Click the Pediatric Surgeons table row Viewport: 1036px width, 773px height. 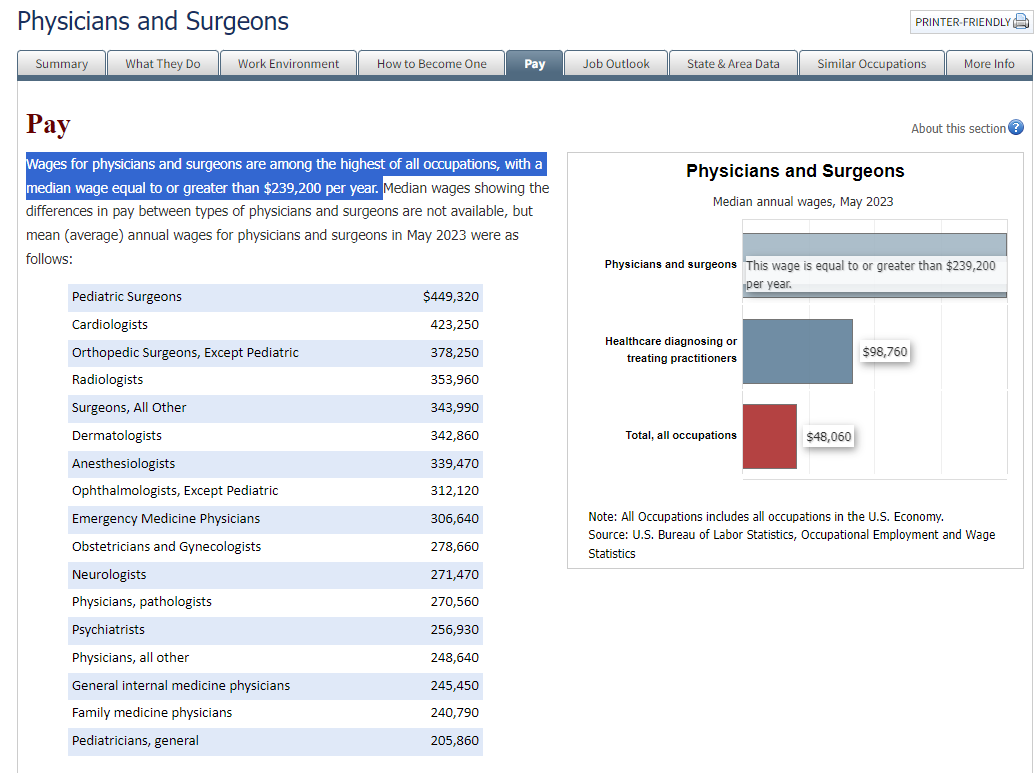[x=275, y=297]
